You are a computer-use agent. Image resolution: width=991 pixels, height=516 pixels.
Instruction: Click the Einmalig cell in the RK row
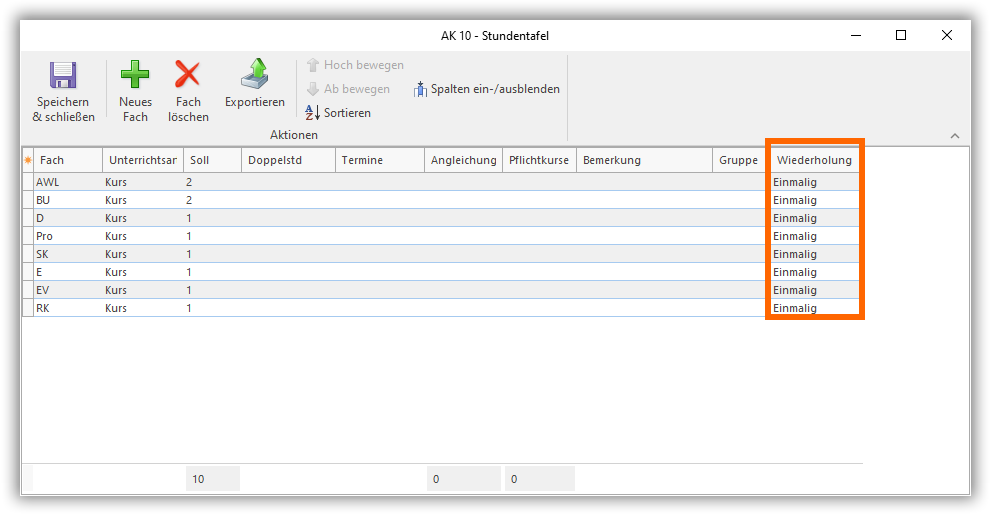(813, 308)
